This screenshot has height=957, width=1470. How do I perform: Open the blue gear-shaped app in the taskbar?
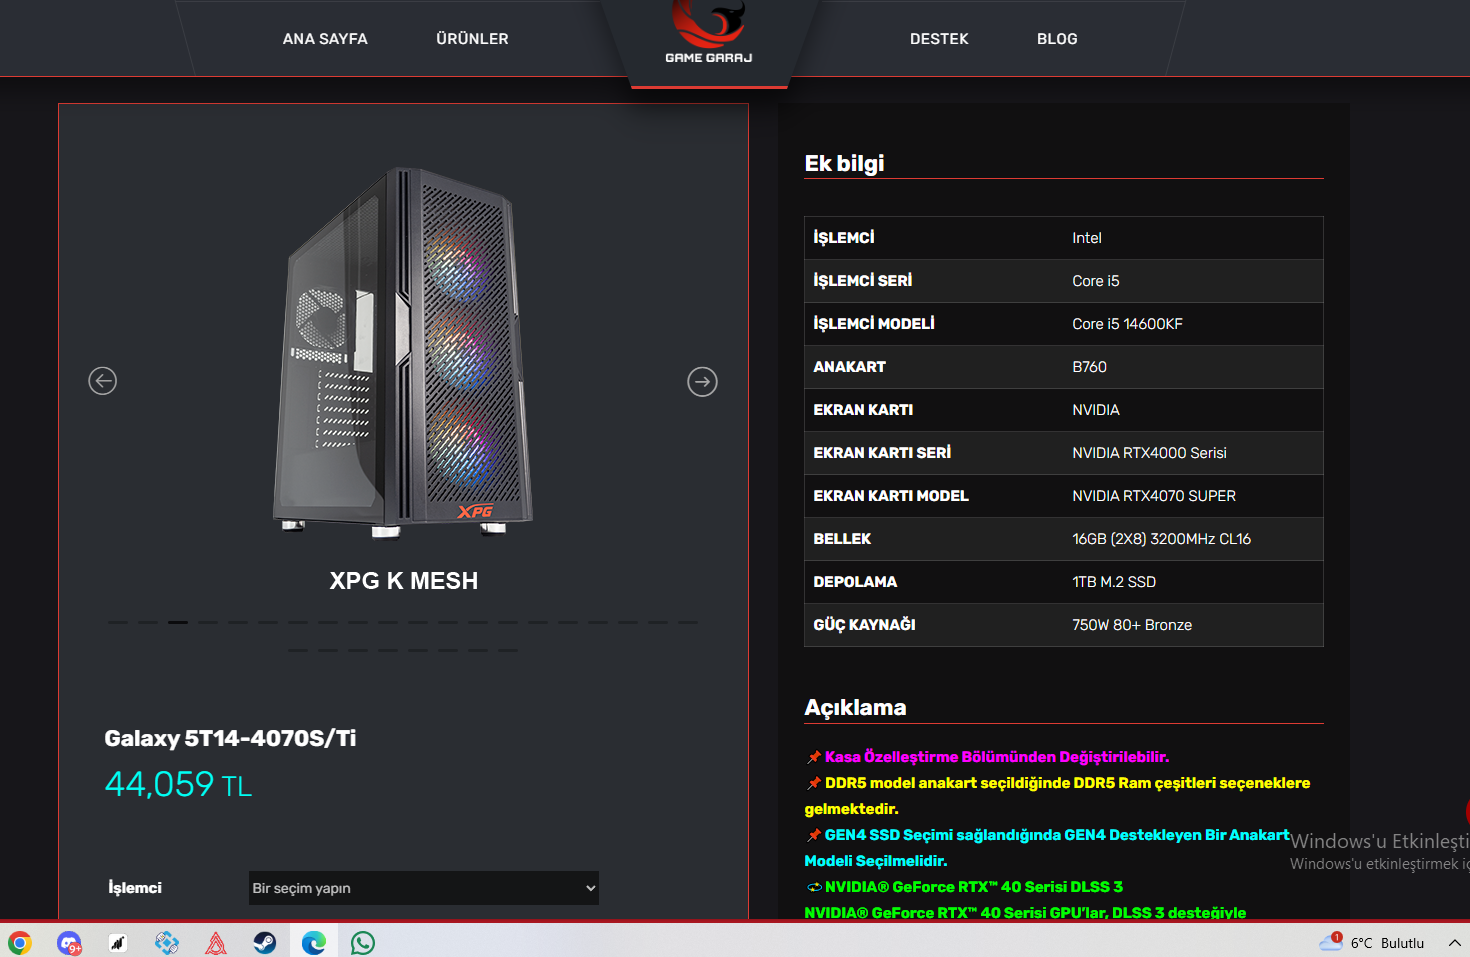click(167, 942)
